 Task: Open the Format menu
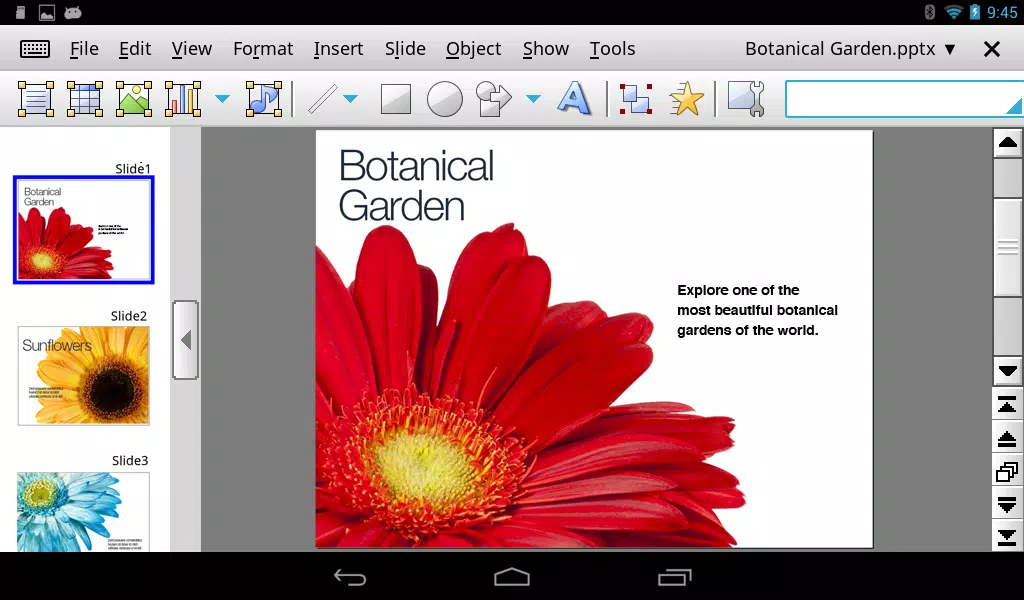point(263,49)
